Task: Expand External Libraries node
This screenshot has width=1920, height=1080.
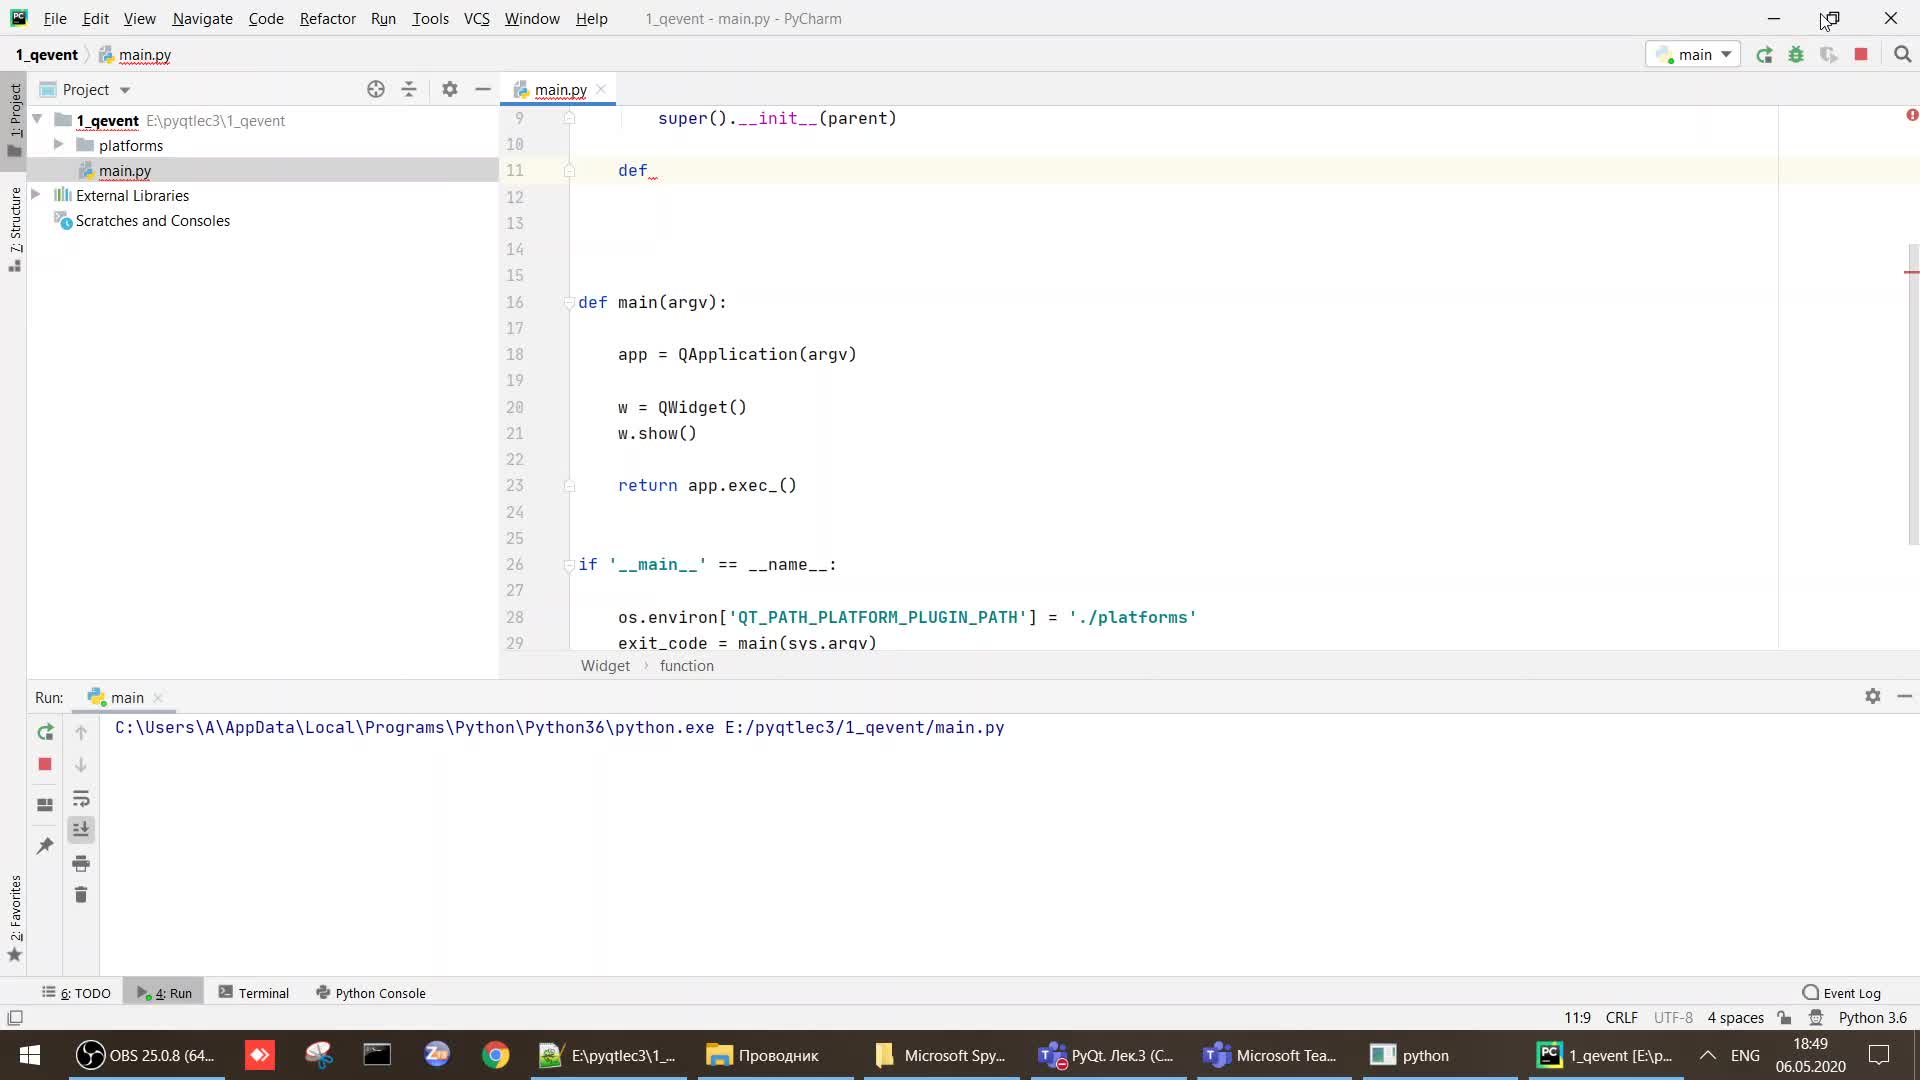Action: pyautogui.click(x=36, y=194)
